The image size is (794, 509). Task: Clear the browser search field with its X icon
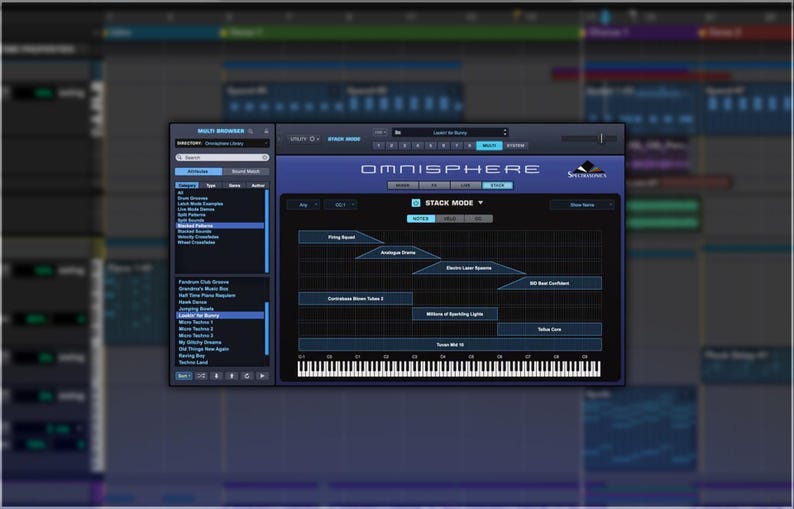[x=265, y=158]
